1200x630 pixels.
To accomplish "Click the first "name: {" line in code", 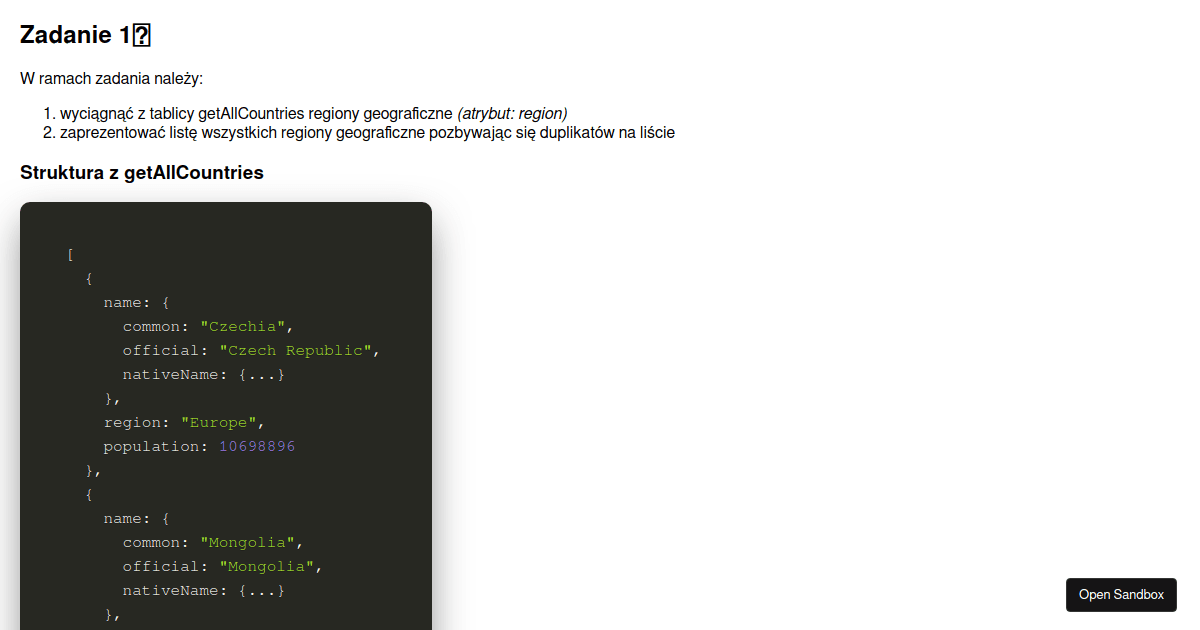I will tap(137, 302).
